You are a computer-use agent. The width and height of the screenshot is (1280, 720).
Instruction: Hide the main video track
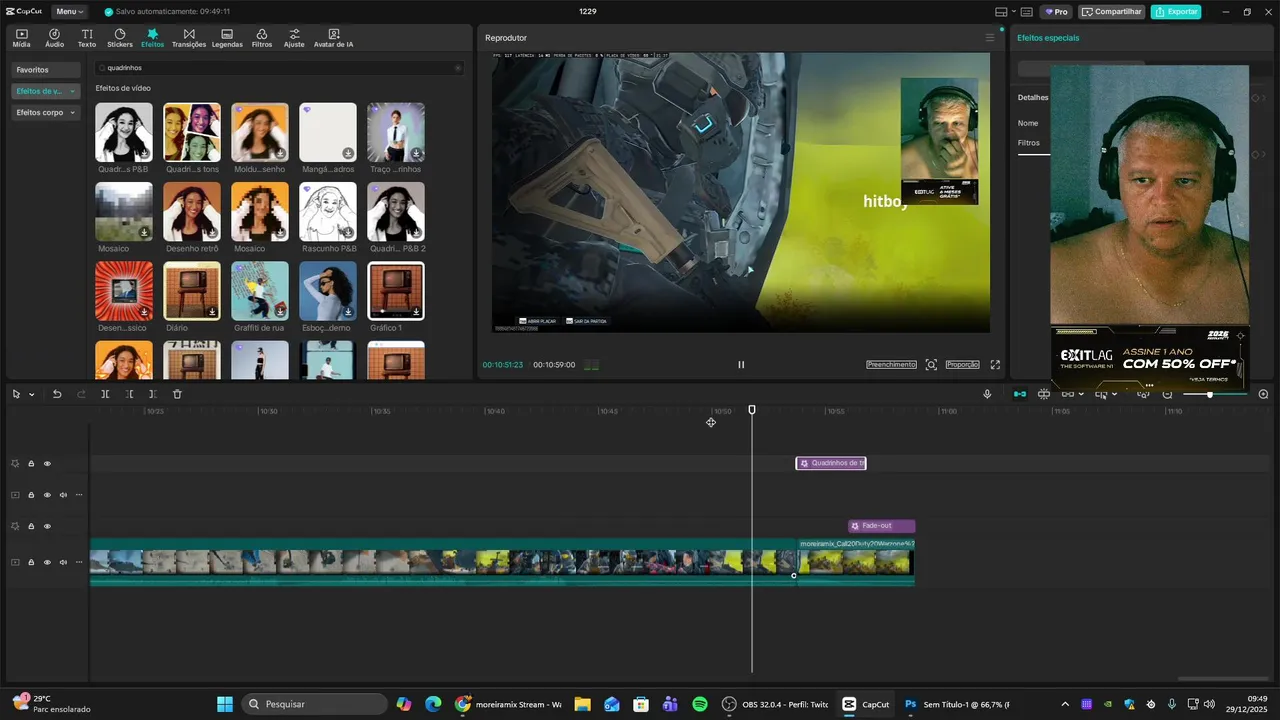click(x=47, y=562)
